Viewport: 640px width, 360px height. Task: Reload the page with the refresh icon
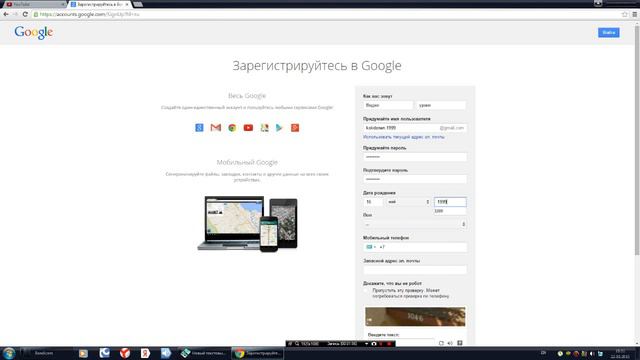click(25, 14)
